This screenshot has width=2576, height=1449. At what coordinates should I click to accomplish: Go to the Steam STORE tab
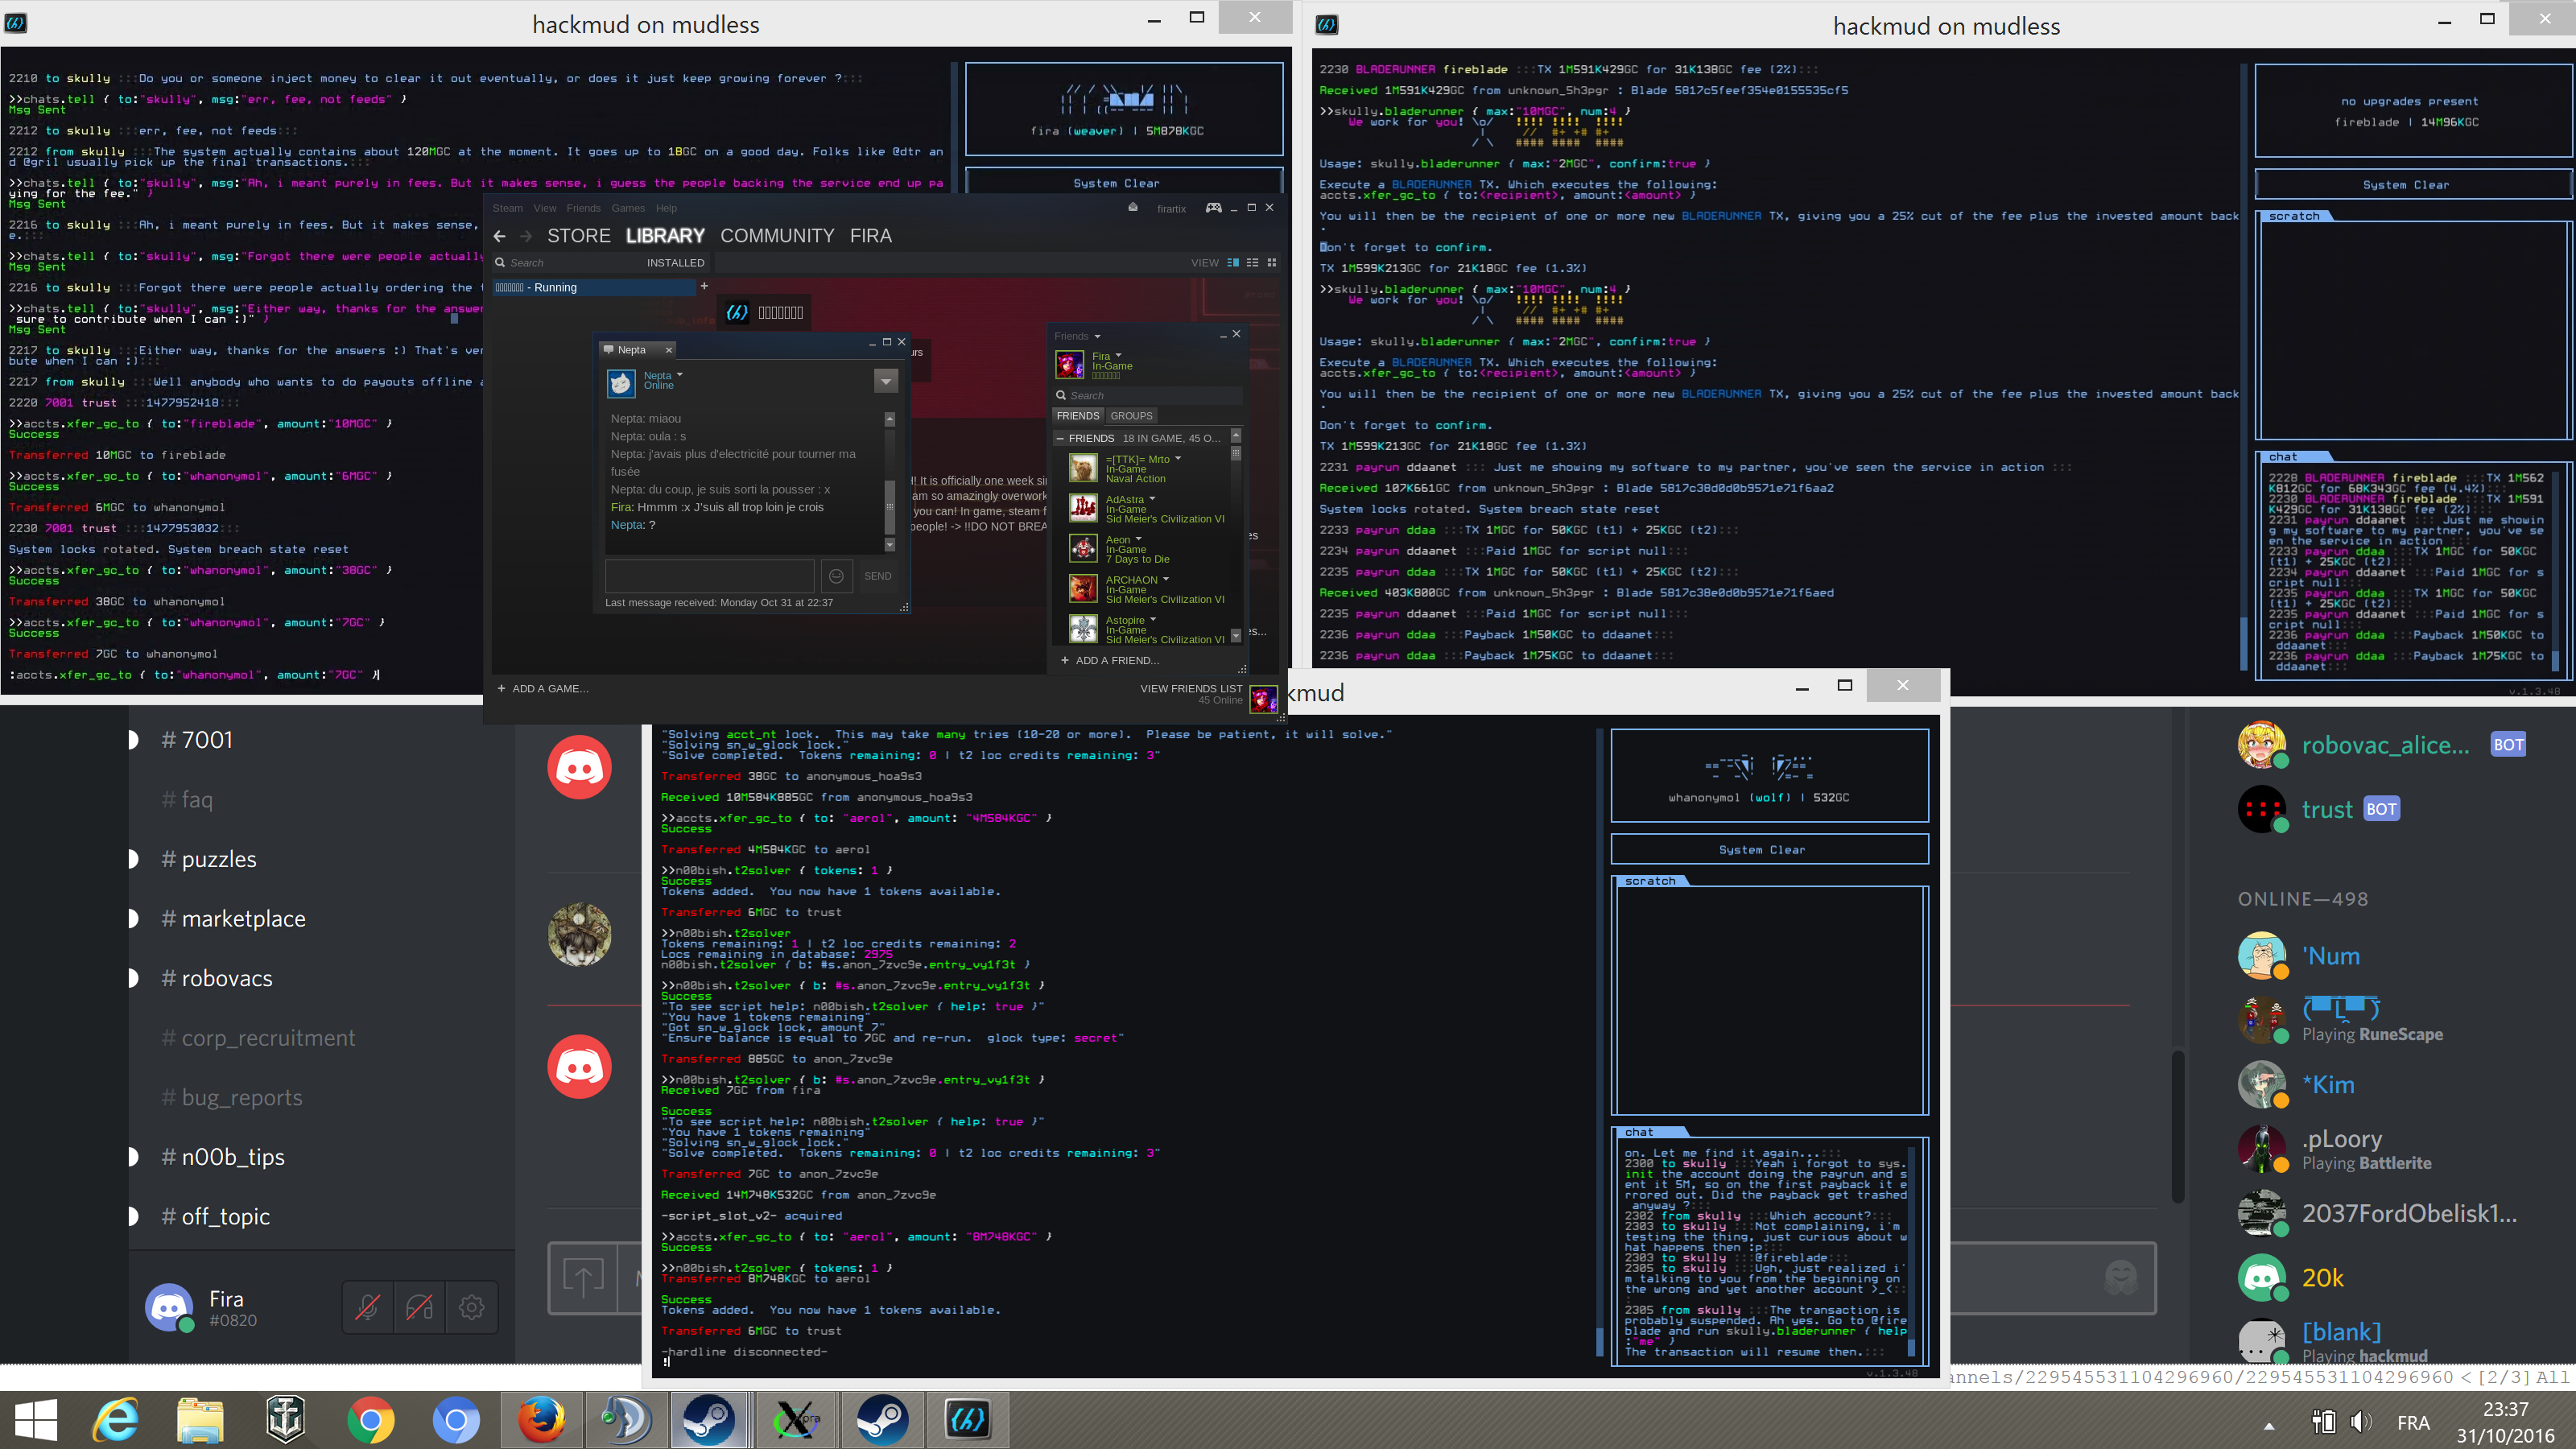pos(578,236)
